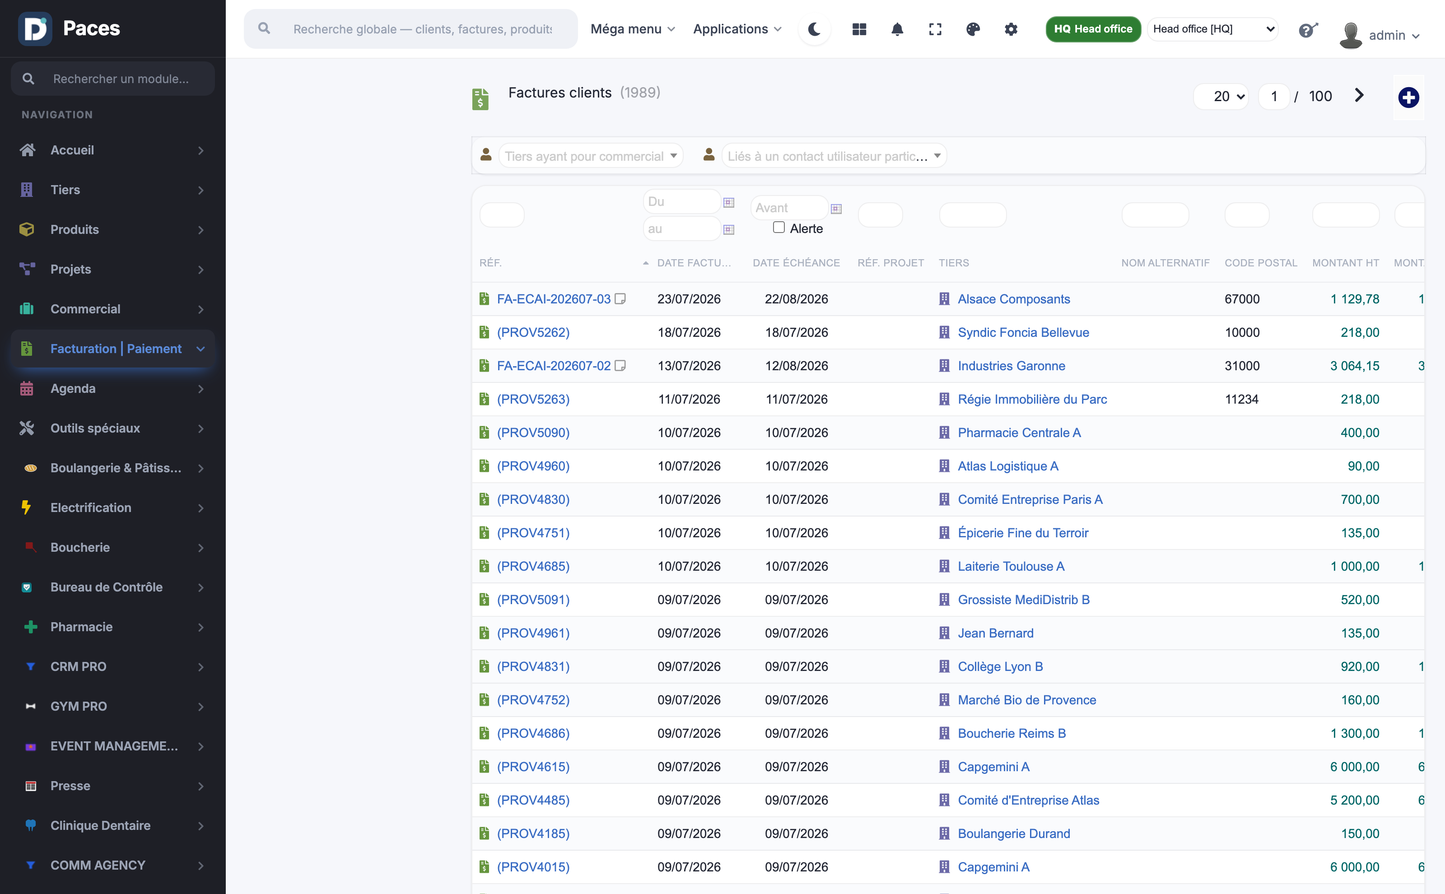The width and height of the screenshot is (1445, 894).
Task: Click the Boucherie sidebar icon
Action: (x=30, y=547)
